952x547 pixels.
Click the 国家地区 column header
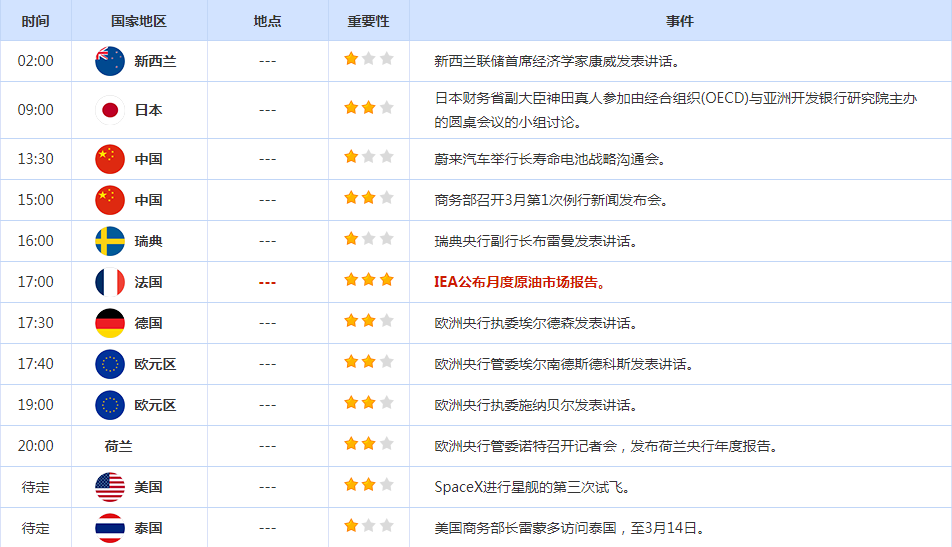click(138, 21)
